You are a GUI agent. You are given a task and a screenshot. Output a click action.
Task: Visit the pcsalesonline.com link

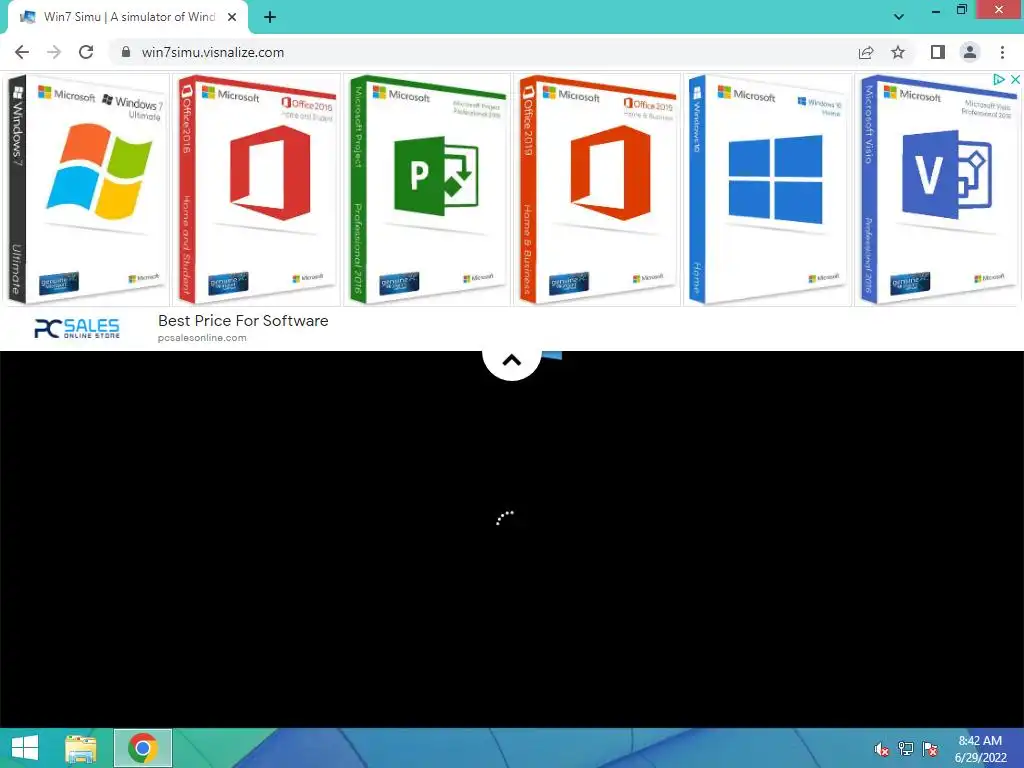click(x=202, y=338)
